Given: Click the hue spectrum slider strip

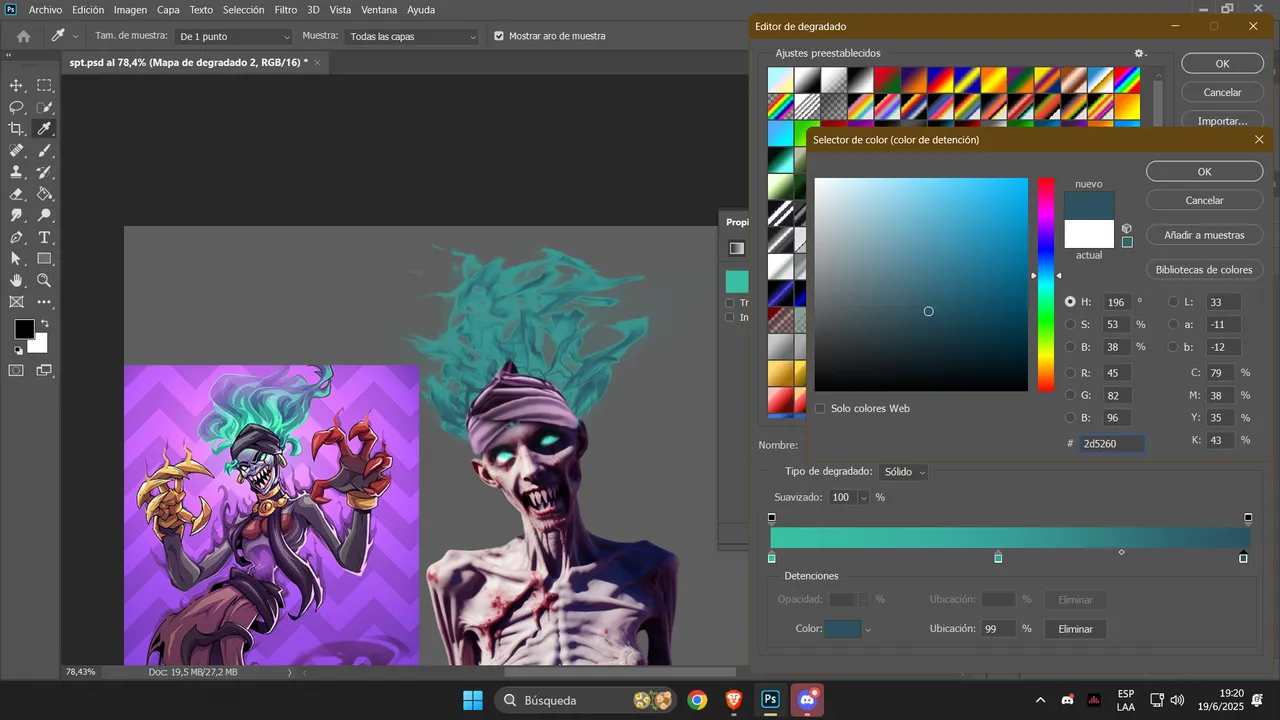Looking at the screenshot, I should click(x=1045, y=285).
